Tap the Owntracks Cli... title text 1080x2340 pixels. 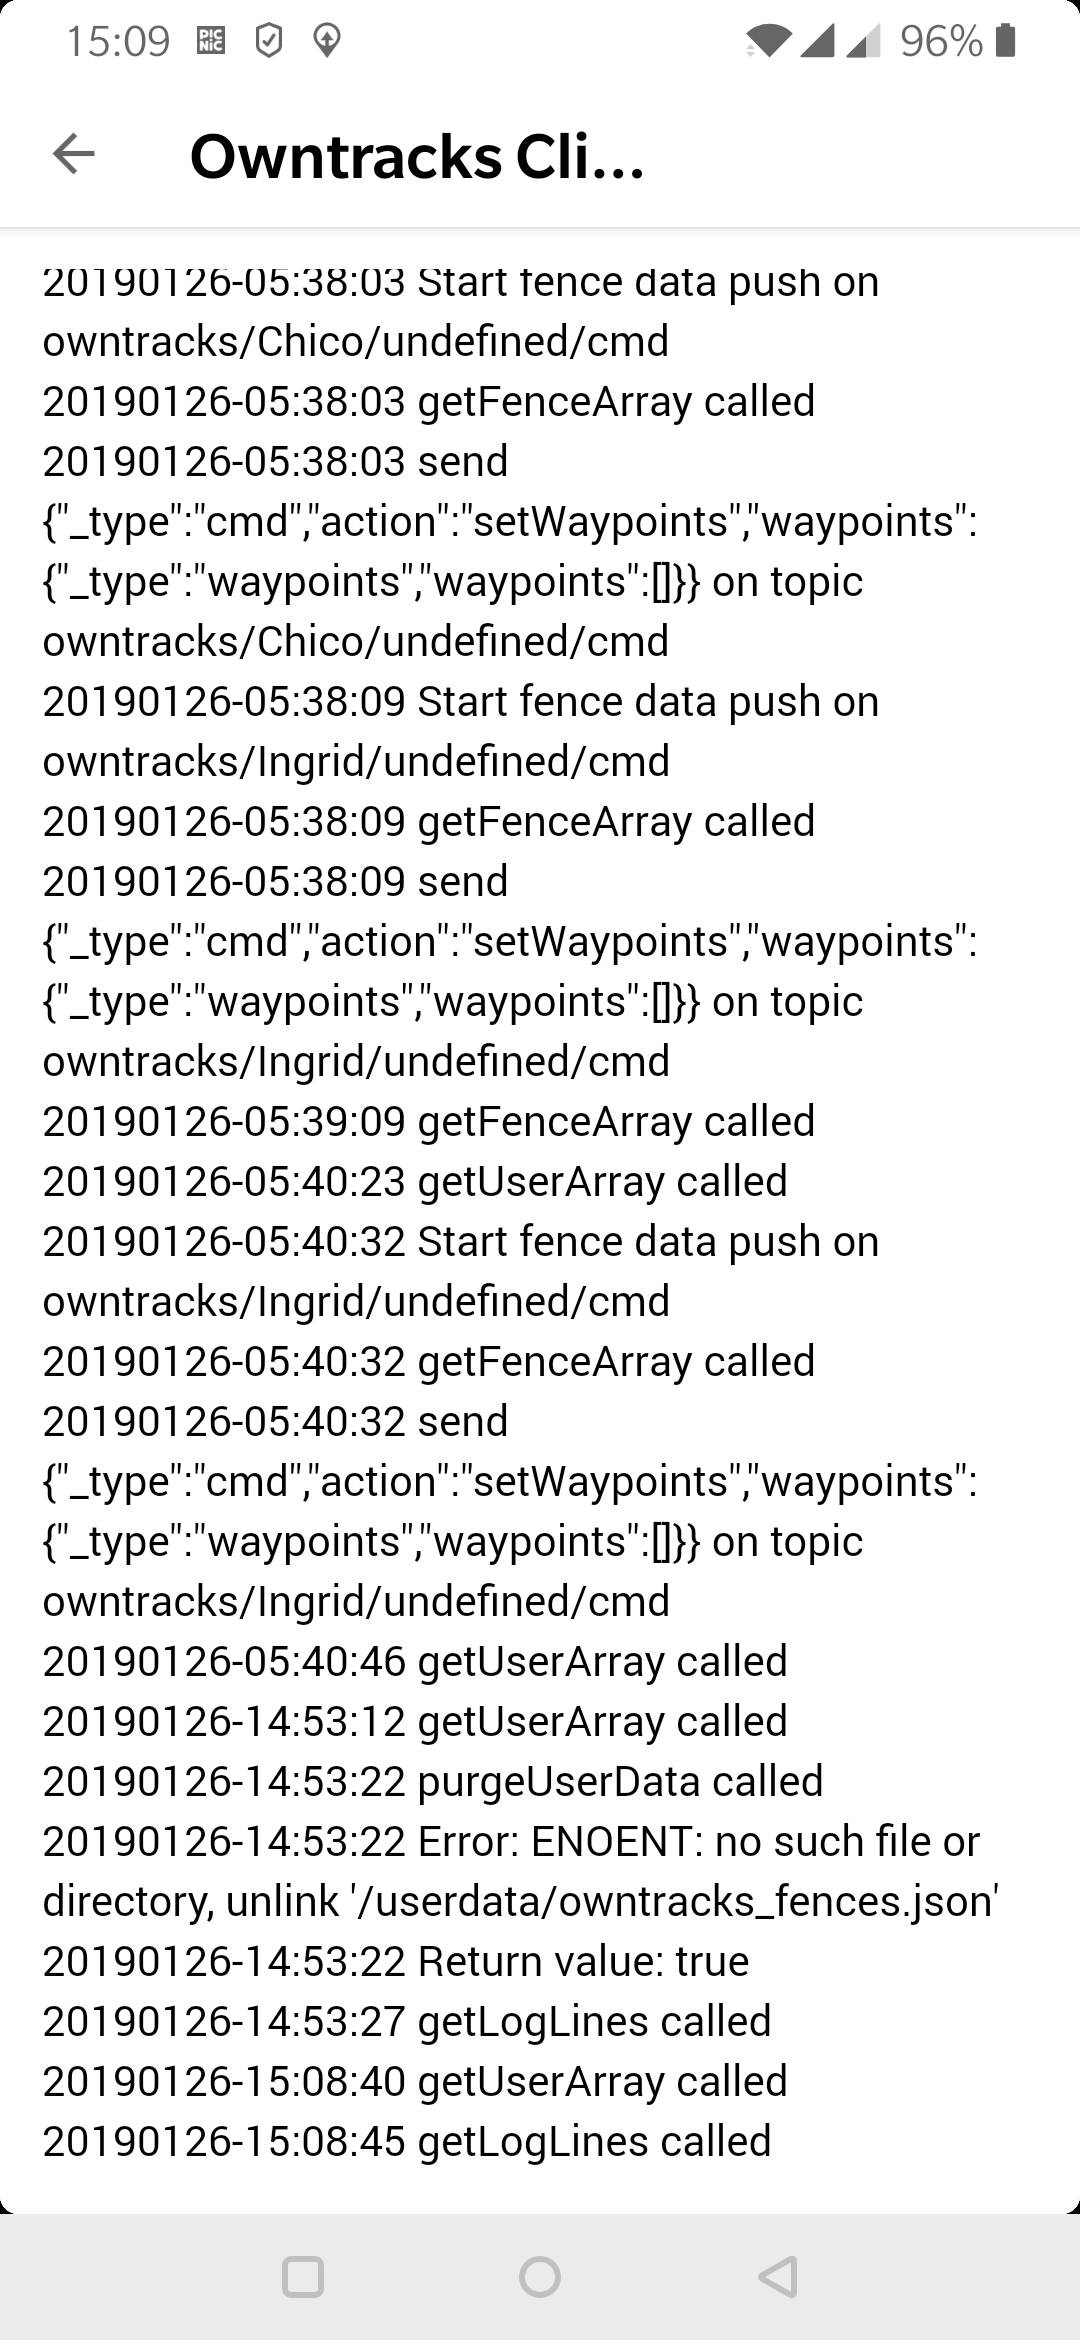[417, 157]
